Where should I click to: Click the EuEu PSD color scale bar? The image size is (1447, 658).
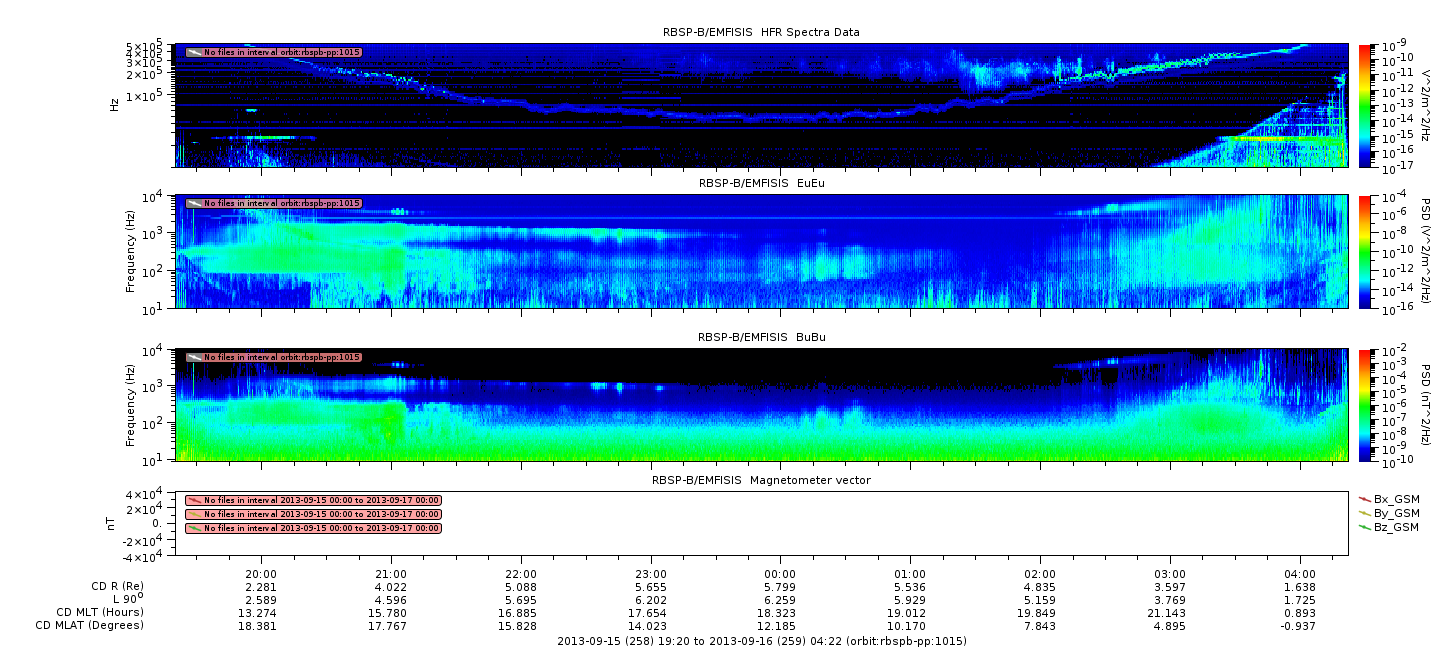[x=1364, y=251]
